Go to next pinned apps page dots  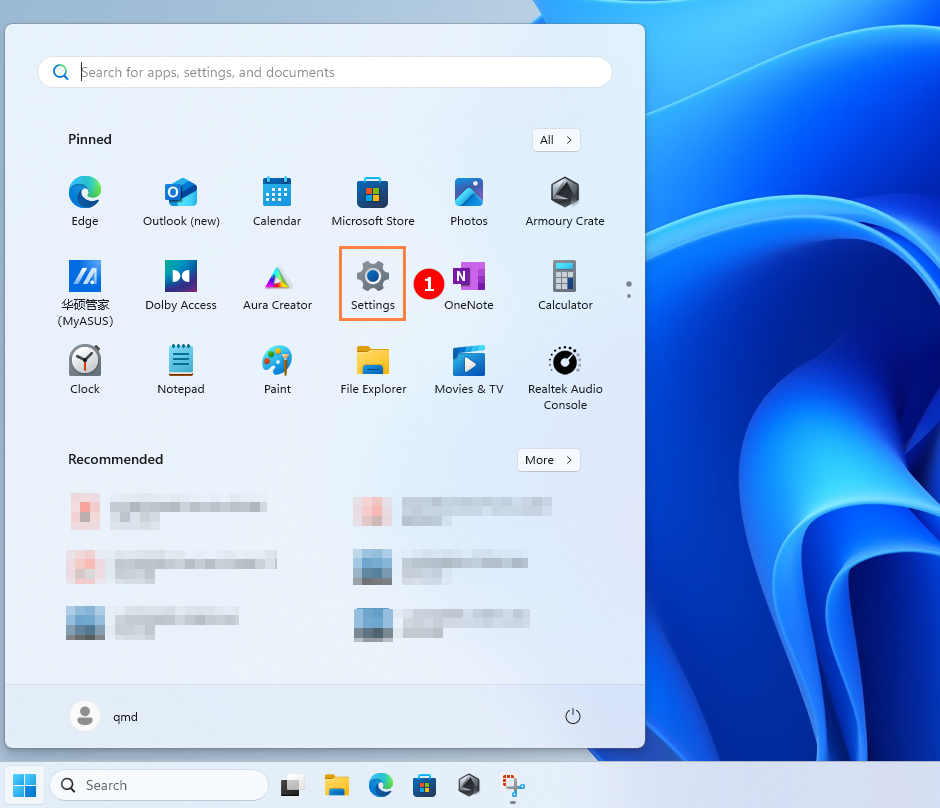pos(628,290)
